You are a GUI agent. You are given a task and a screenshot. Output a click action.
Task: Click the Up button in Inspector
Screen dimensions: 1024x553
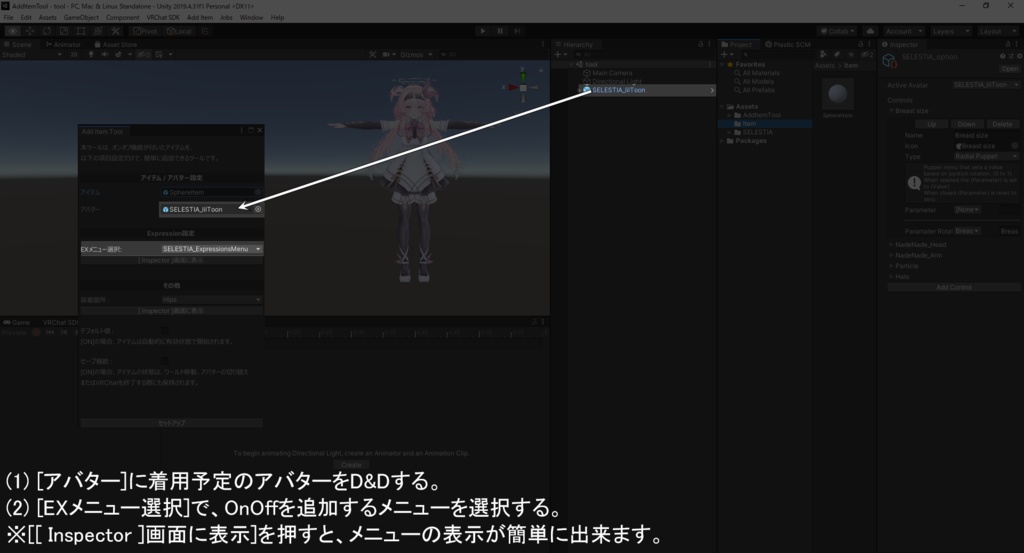point(932,124)
